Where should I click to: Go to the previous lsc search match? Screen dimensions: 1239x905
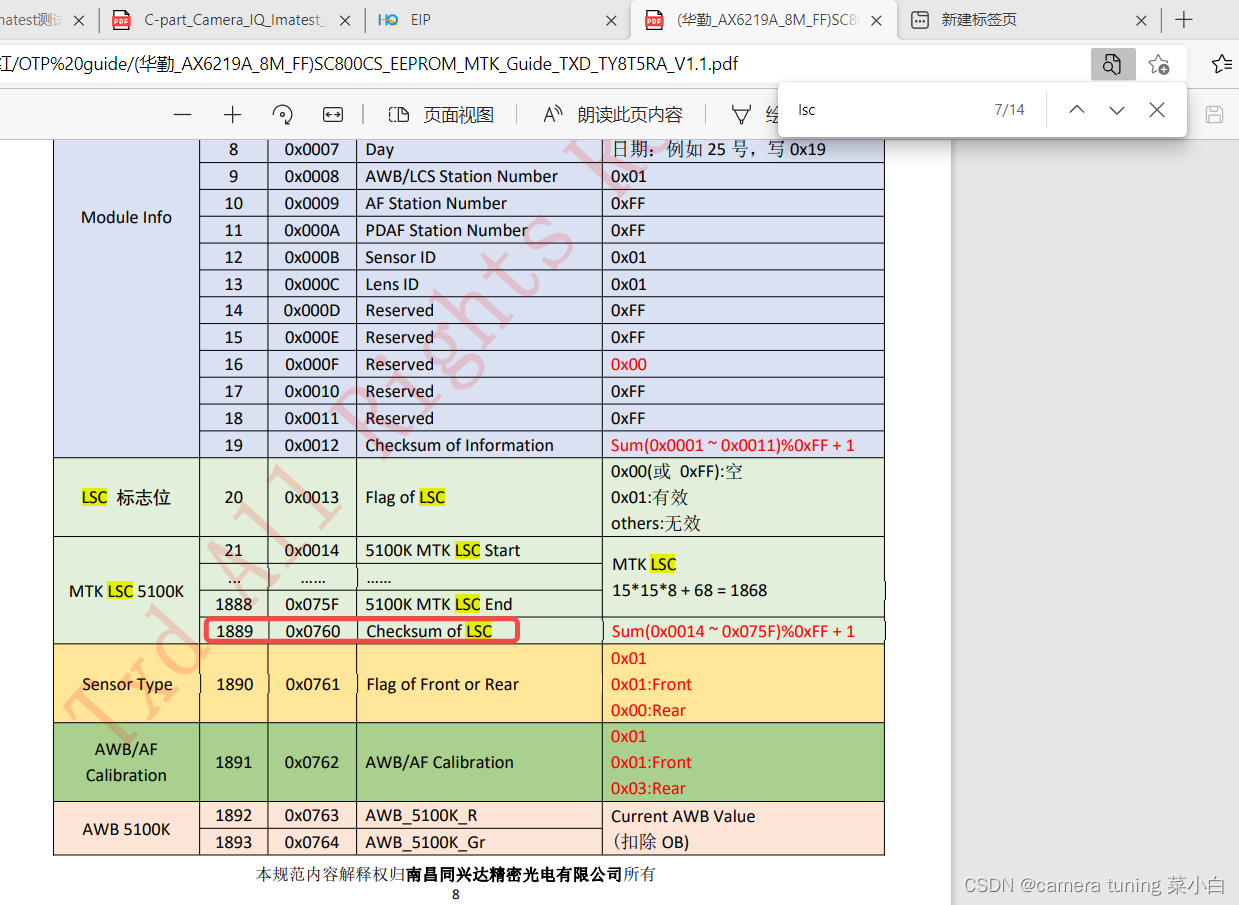(x=1076, y=109)
